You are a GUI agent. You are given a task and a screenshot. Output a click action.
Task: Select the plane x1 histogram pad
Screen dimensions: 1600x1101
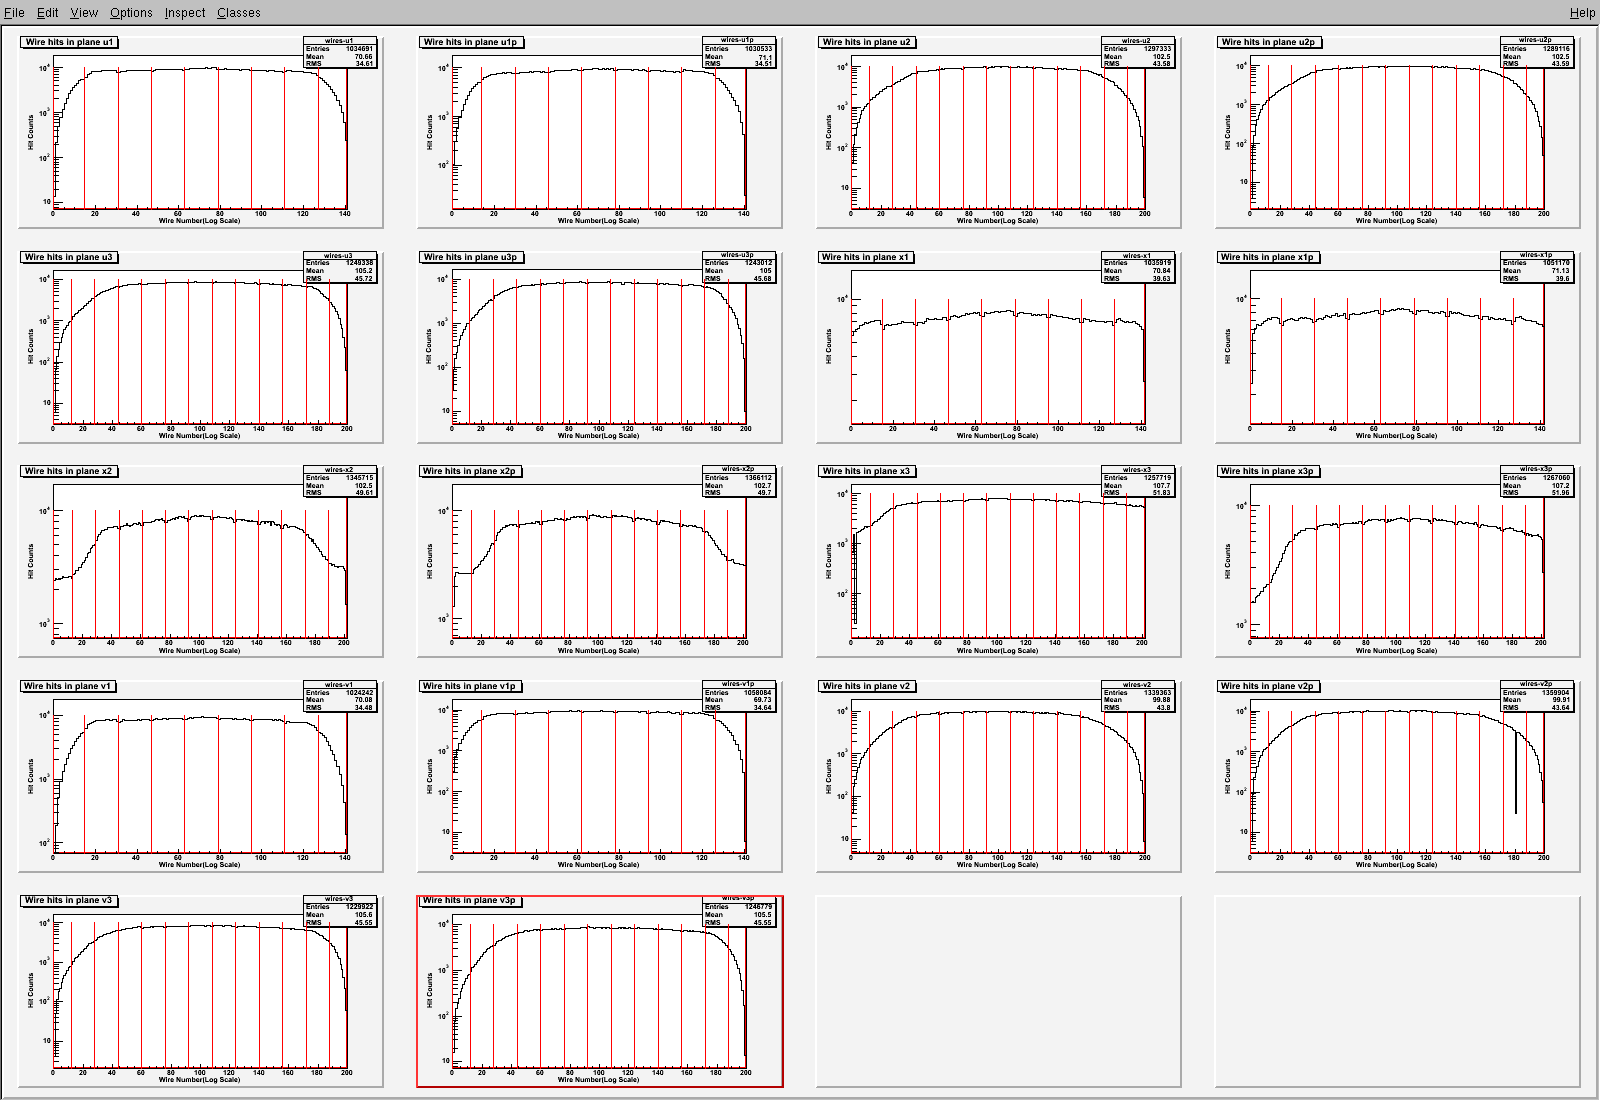[999, 347]
